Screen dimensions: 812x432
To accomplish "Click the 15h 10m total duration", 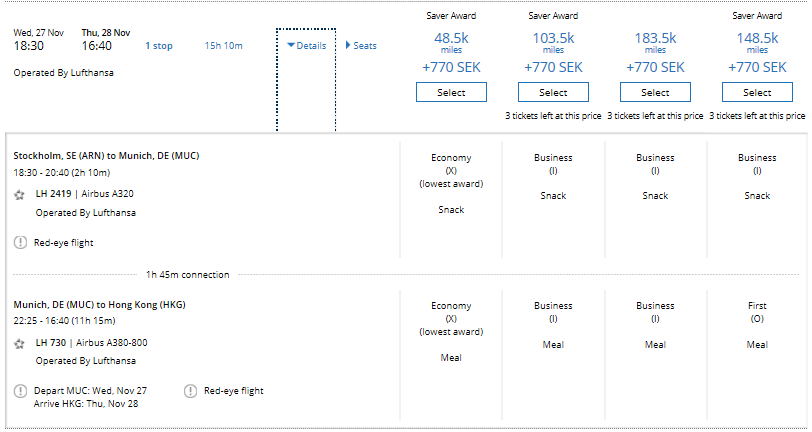I will tap(223, 46).
